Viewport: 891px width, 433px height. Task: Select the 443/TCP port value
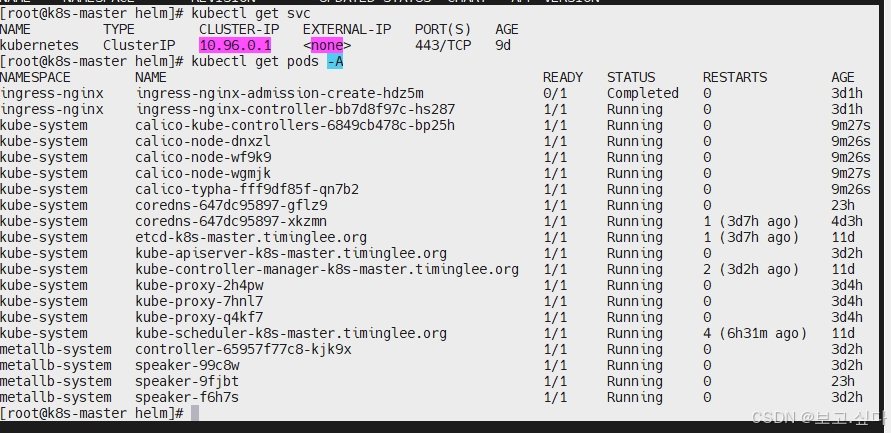click(x=443, y=45)
